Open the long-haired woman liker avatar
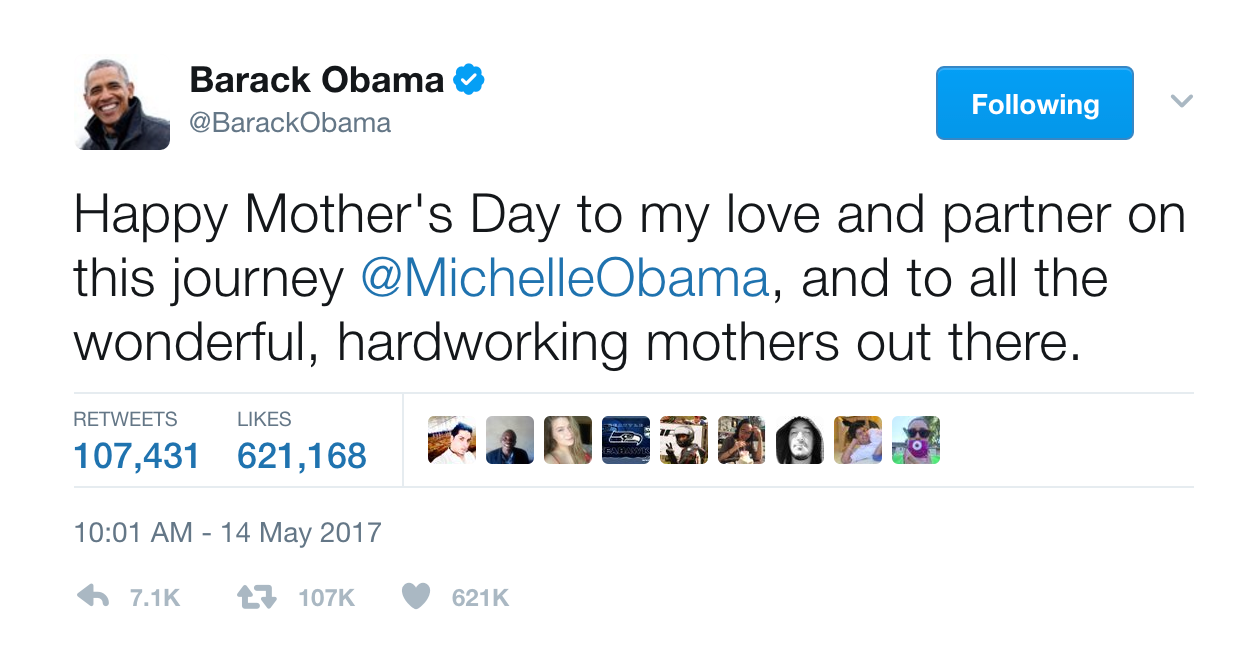Screen dimensions: 1260x672 [568, 440]
